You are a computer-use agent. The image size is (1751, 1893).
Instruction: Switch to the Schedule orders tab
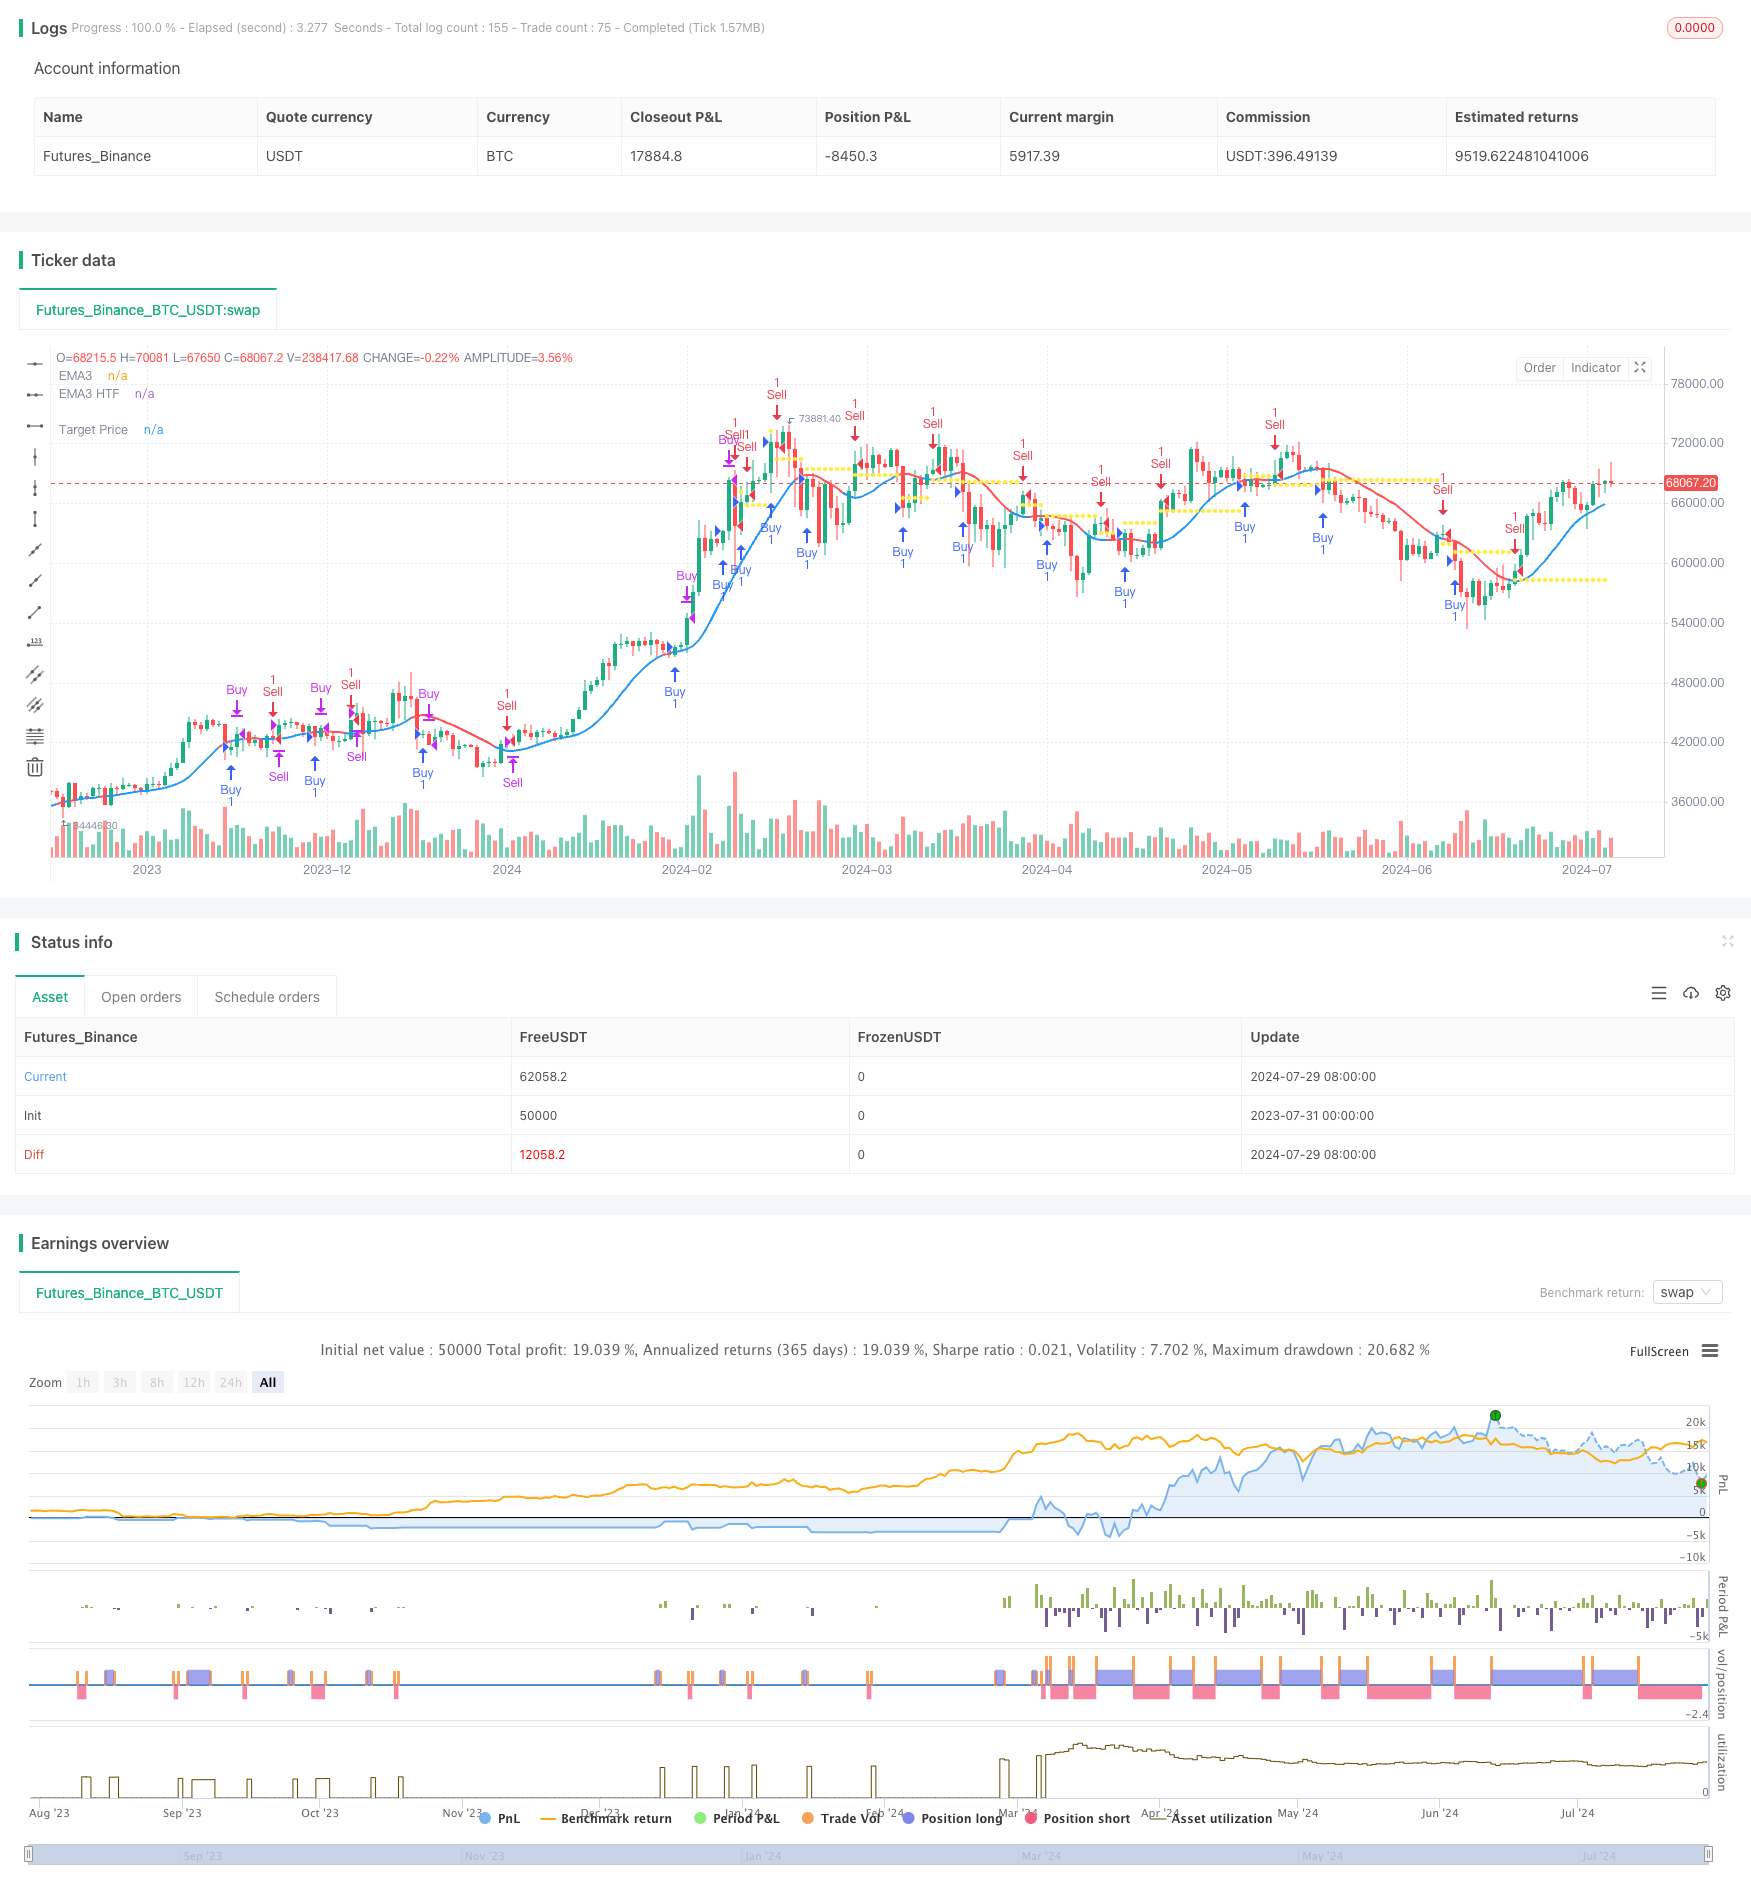coord(267,997)
